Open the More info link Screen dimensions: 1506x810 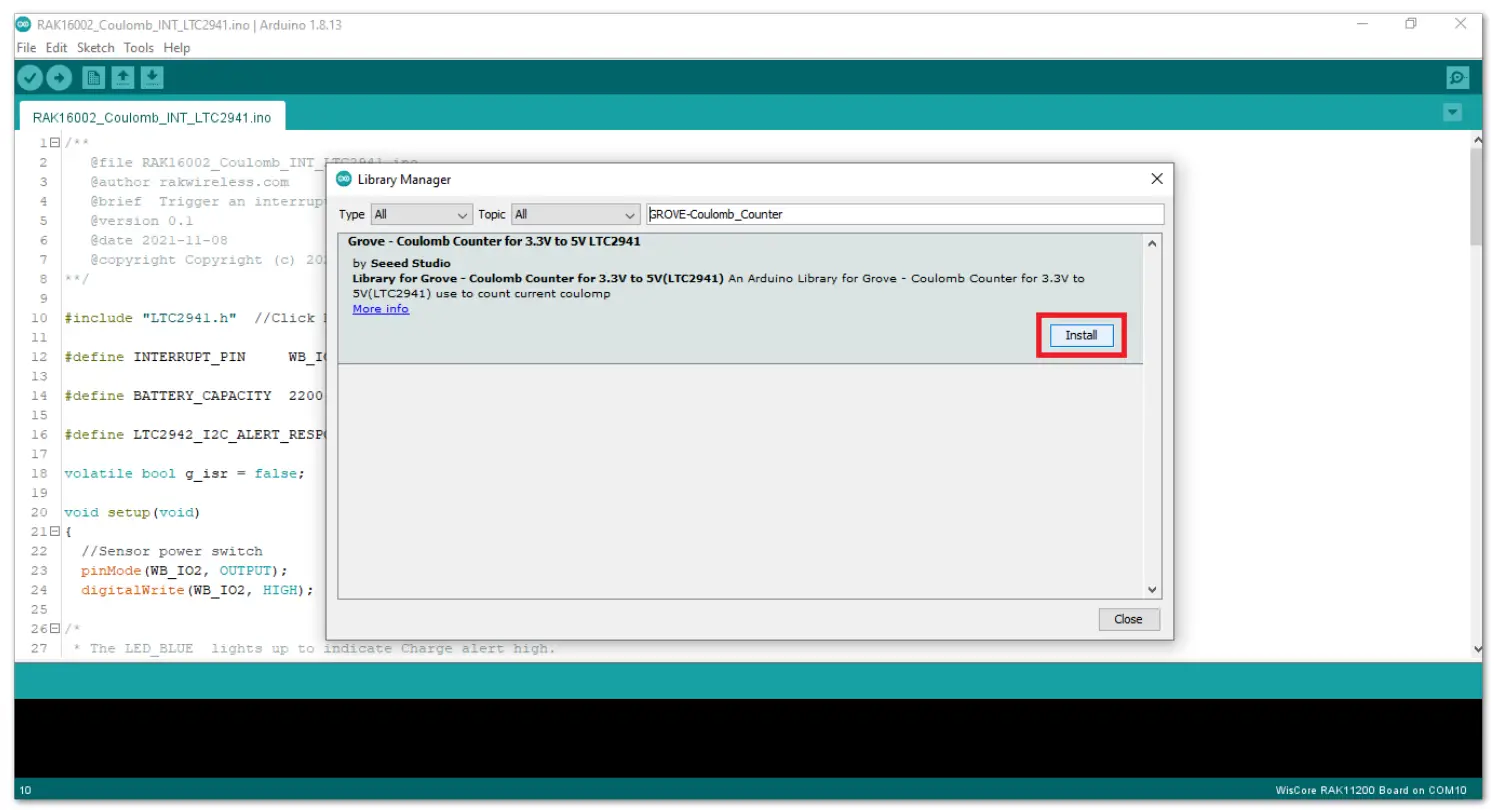pos(381,309)
